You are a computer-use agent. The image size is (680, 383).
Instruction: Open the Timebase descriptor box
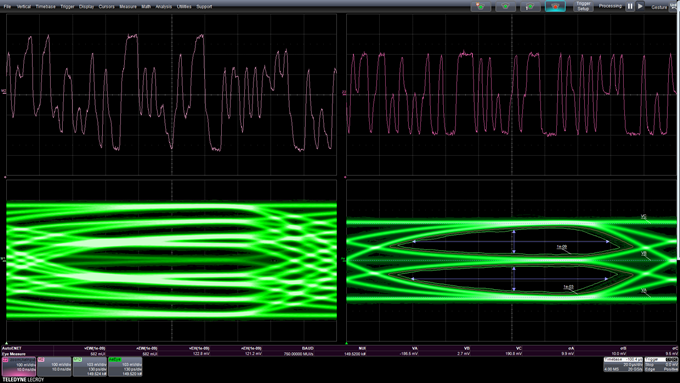tap(623, 364)
